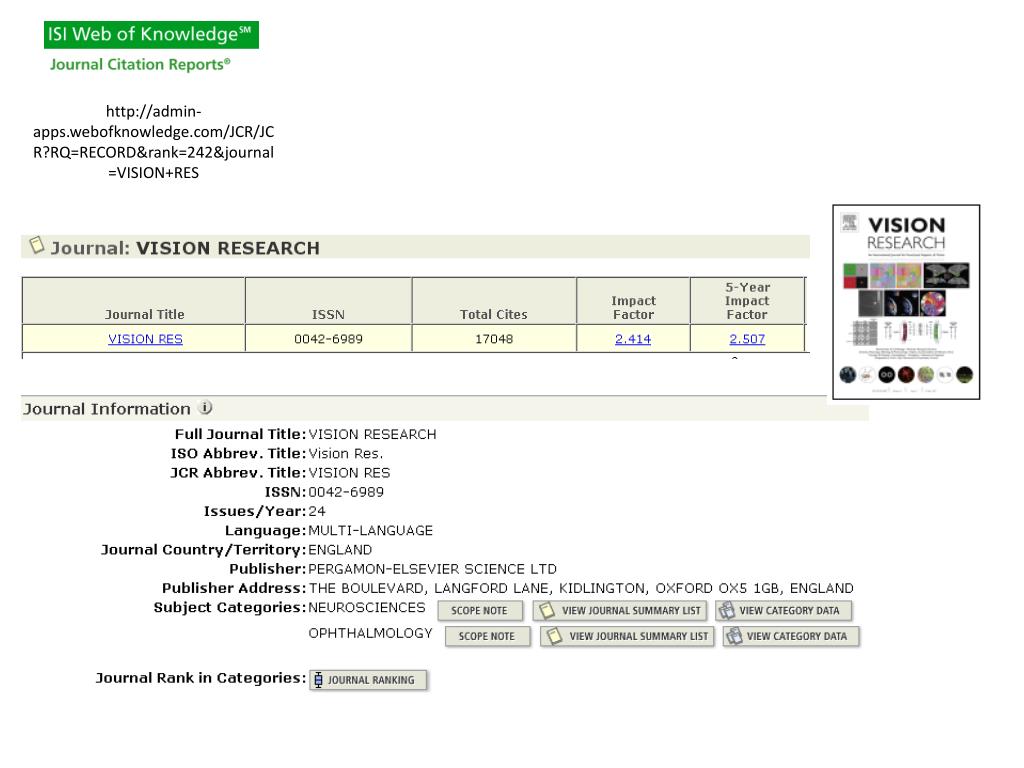
Task: Open the VISION RES journal title link
Action: (x=145, y=339)
